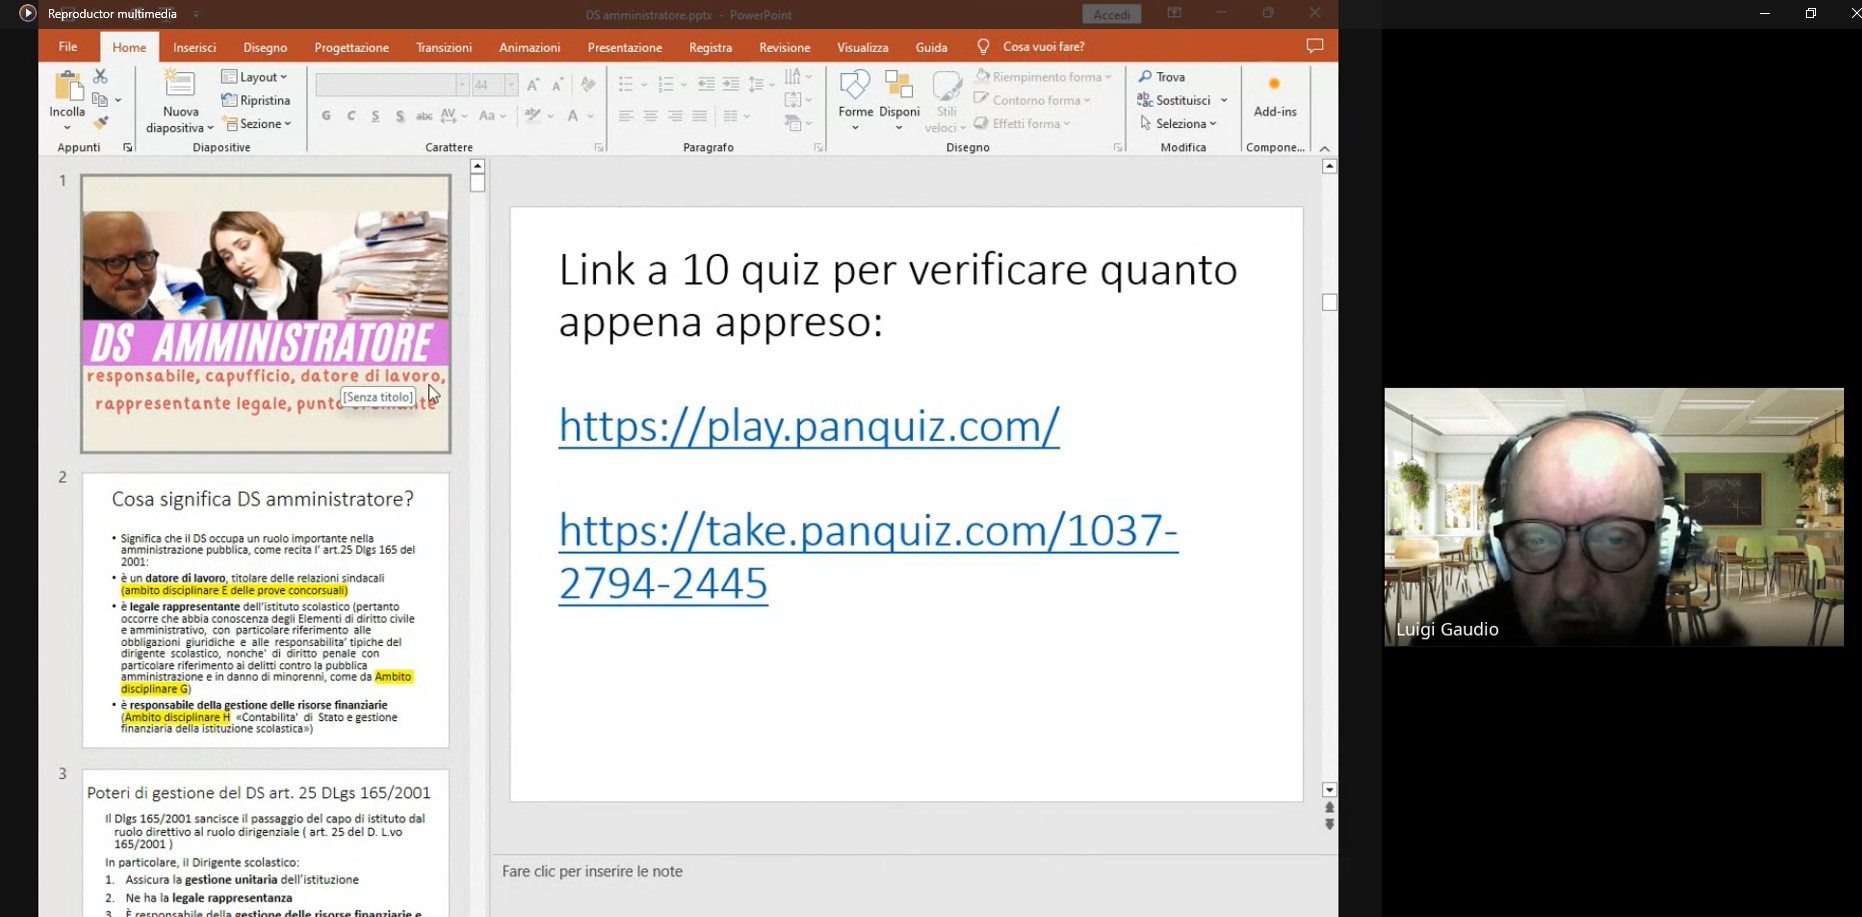This screenshot has height=917, width=1862.
Task: Toggle justify paragraph alignment
Action: 699,116
